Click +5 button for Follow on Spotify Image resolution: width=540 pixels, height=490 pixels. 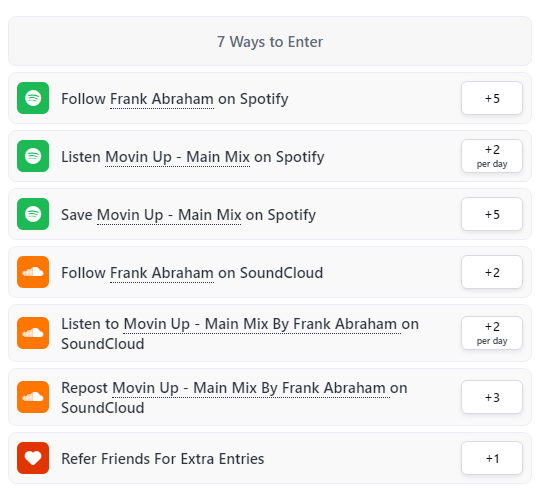click(x=492, y=98)
